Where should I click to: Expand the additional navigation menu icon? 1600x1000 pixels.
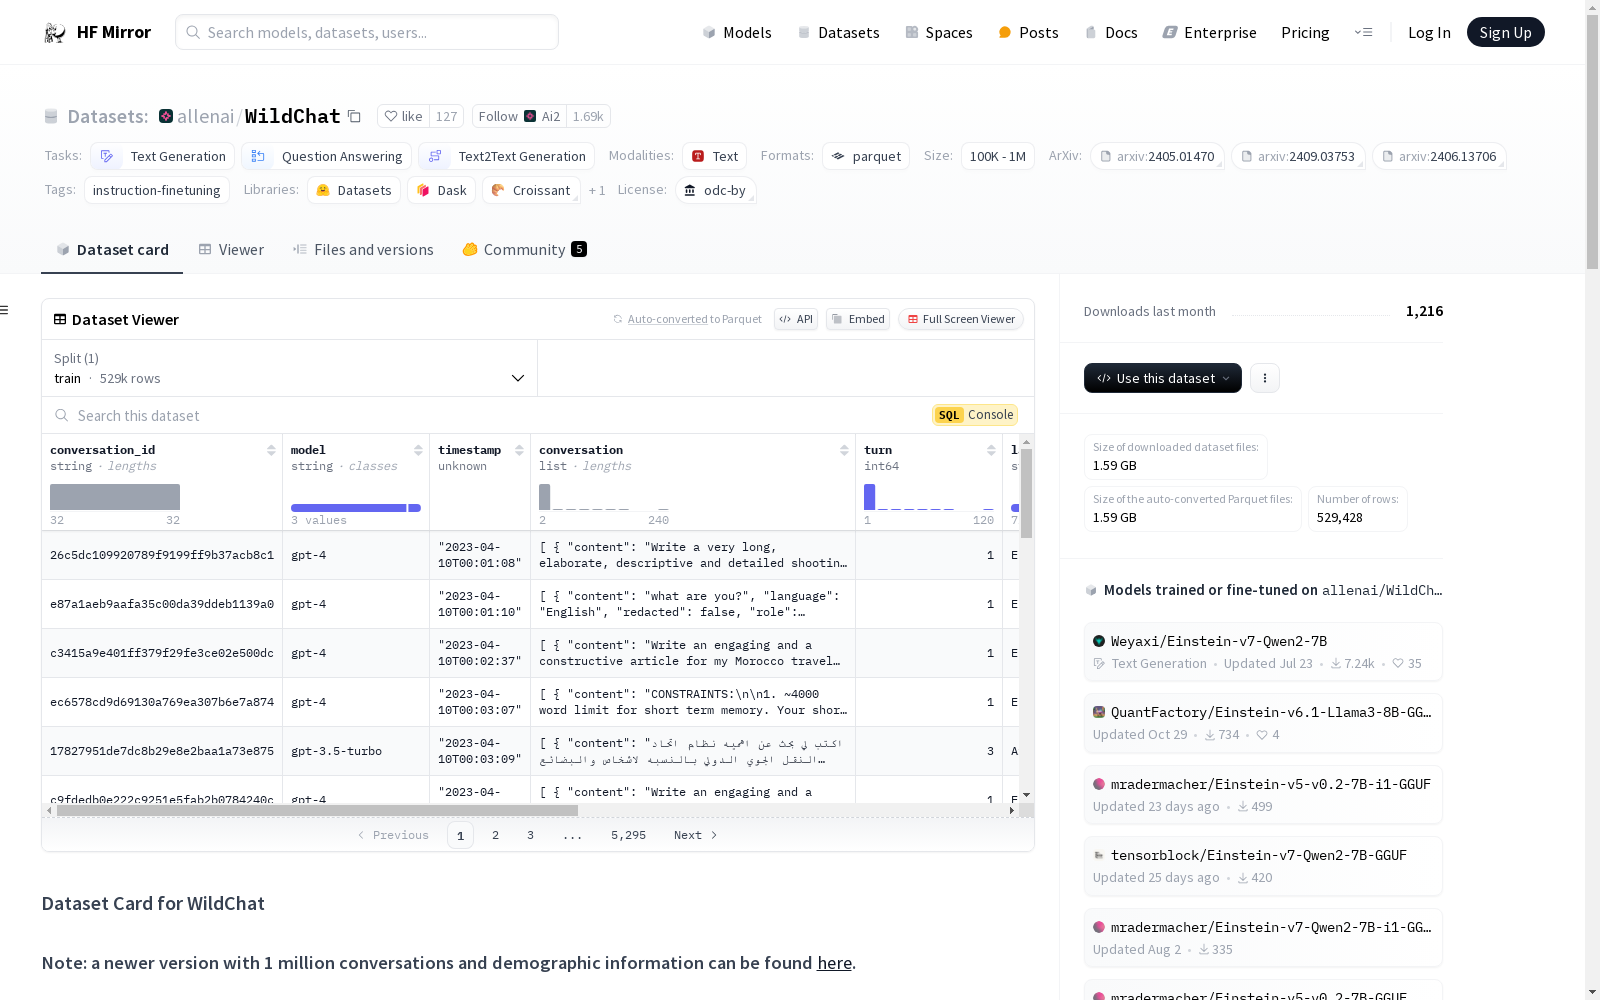[1363, 32]
